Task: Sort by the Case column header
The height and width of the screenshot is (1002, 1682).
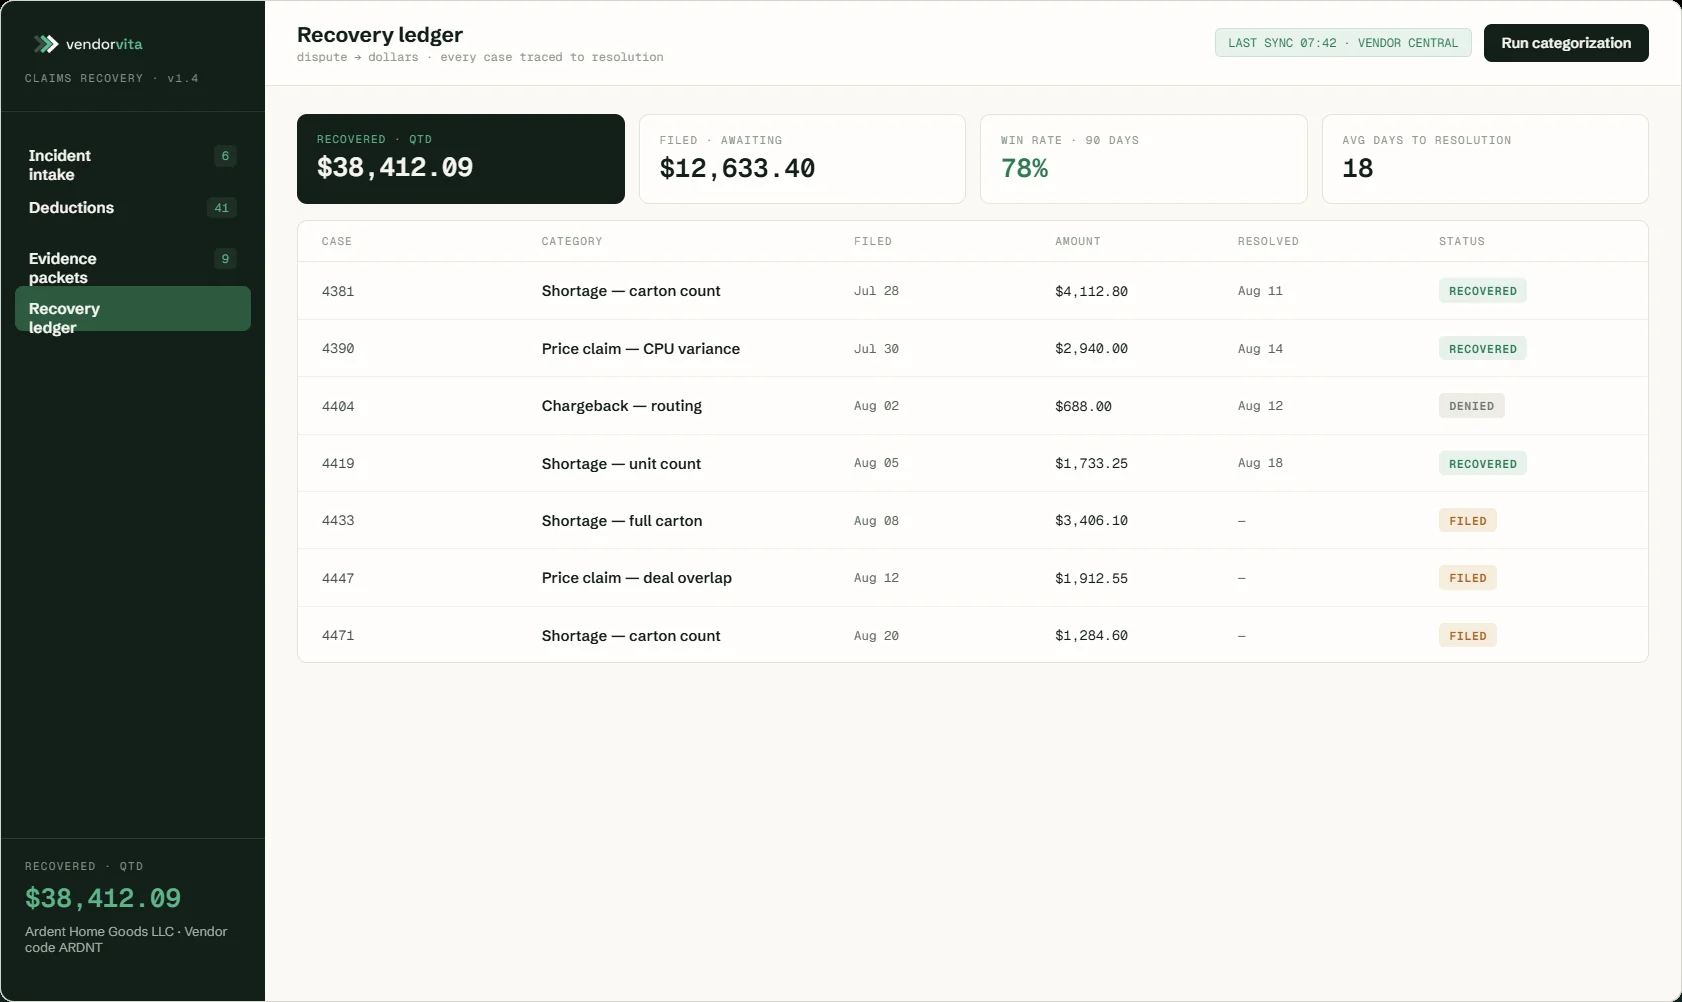Action: click(337, 242)
